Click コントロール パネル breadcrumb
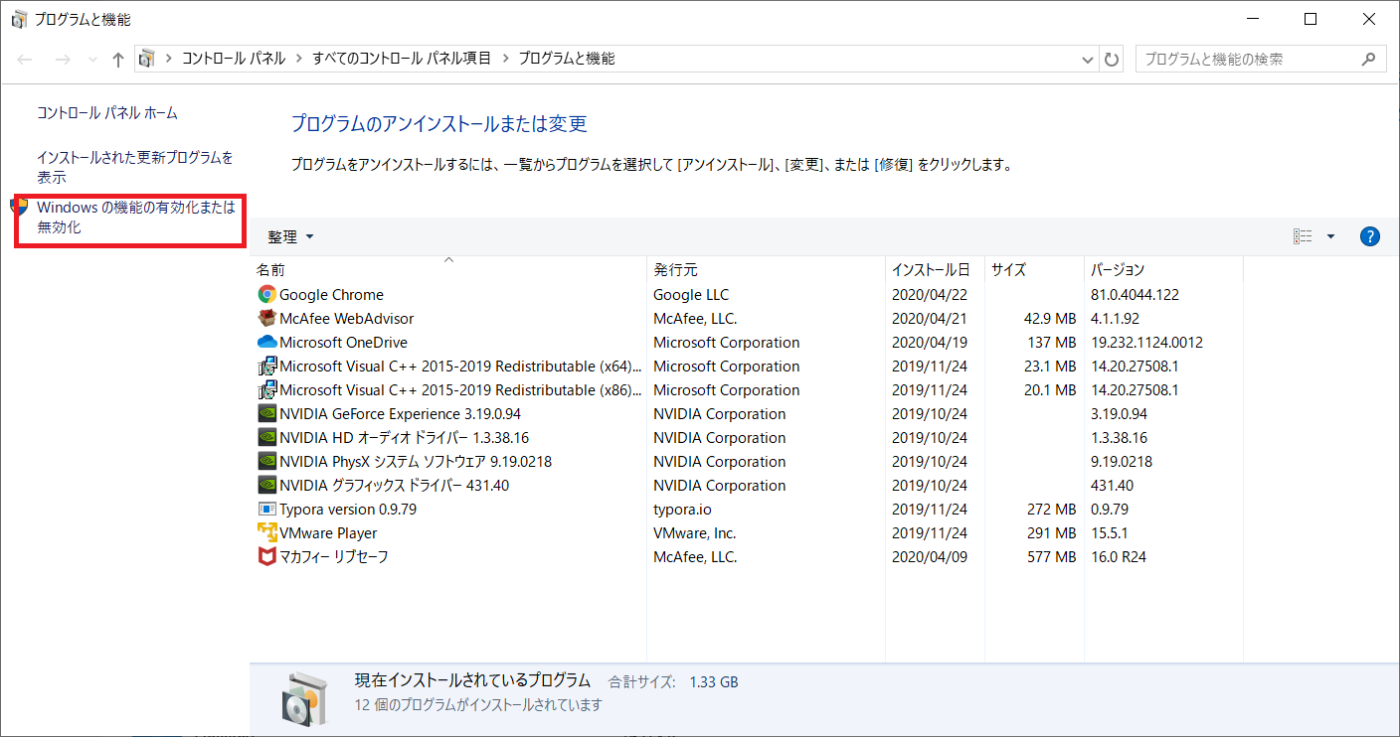This screenshot has height=737, width=1400. 233,59
